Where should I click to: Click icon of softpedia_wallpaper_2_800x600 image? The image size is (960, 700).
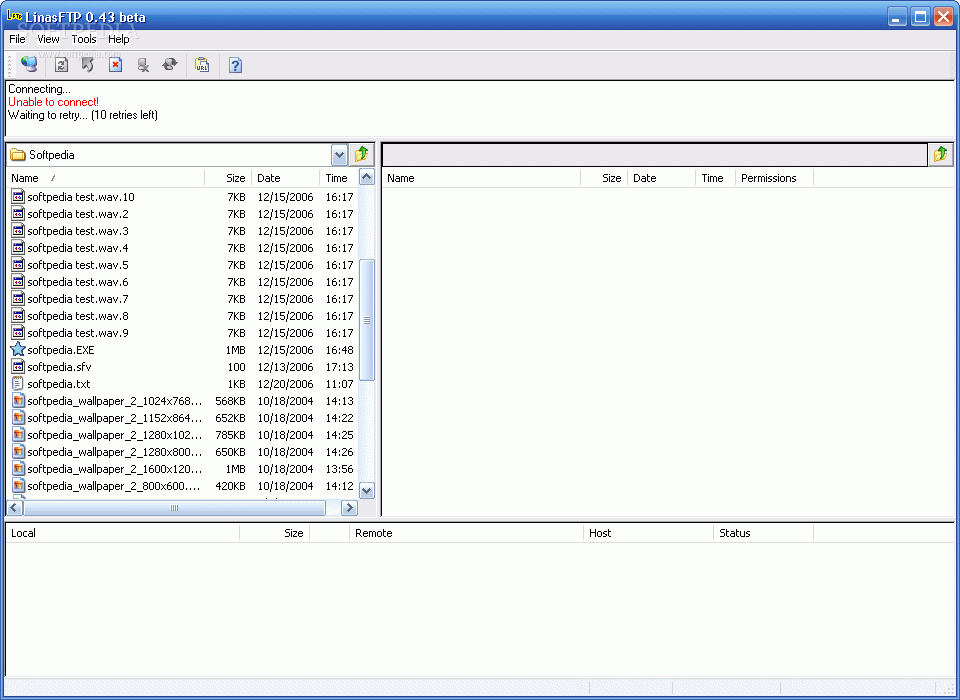tap(18, 486)
